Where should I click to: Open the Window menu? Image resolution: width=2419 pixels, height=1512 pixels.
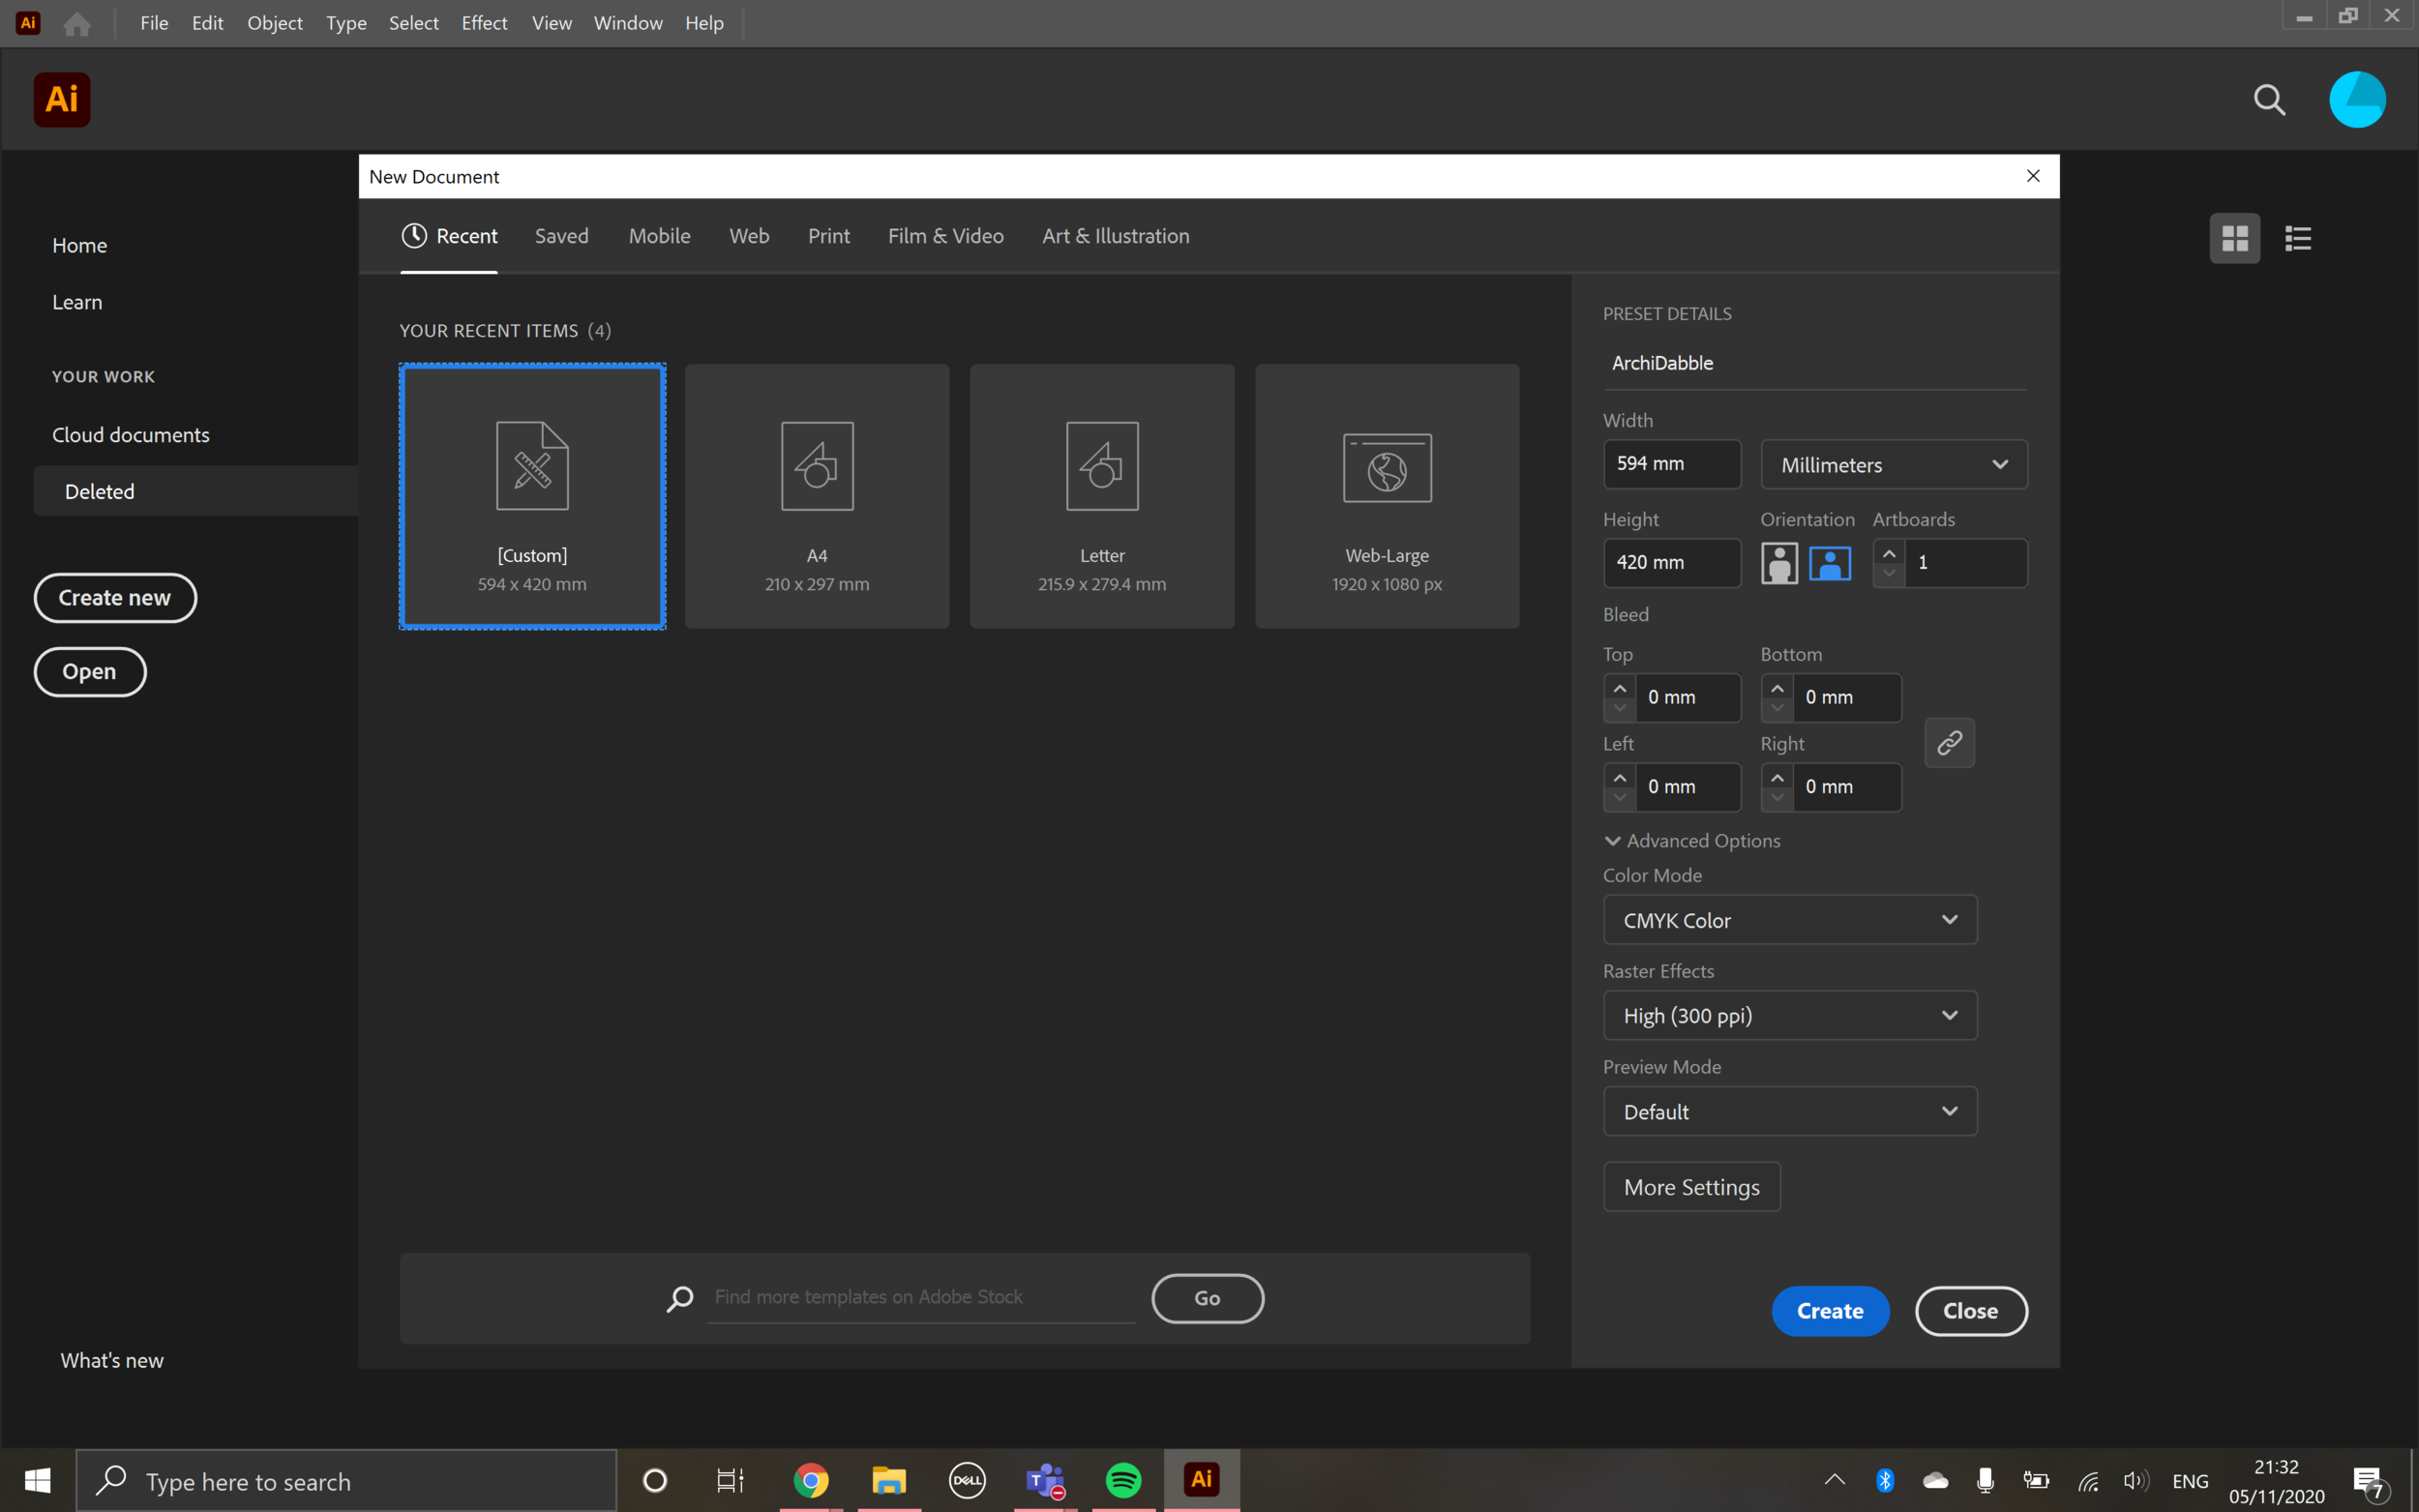[x=628, y=23]
